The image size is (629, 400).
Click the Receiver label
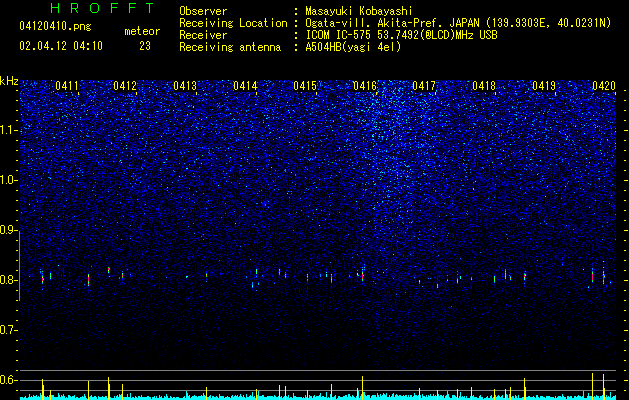point(203,35)
